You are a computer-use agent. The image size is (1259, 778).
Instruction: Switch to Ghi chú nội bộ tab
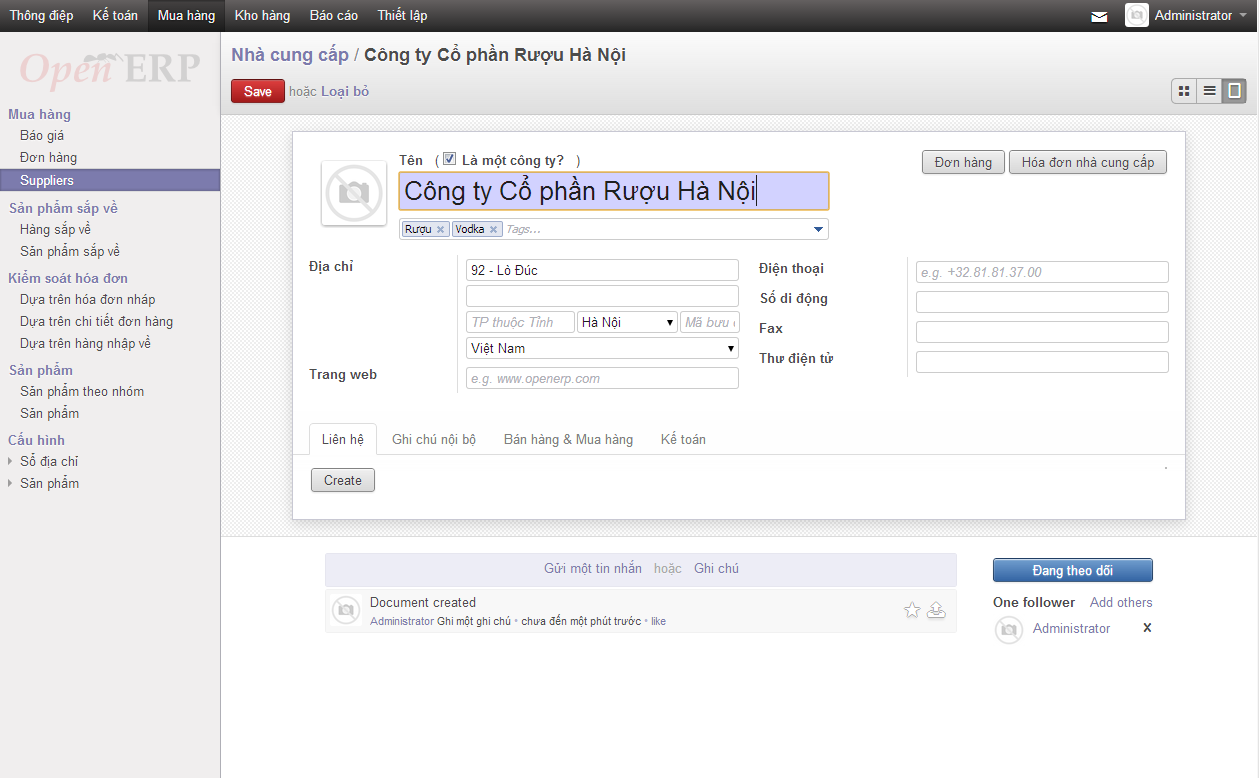434,439
